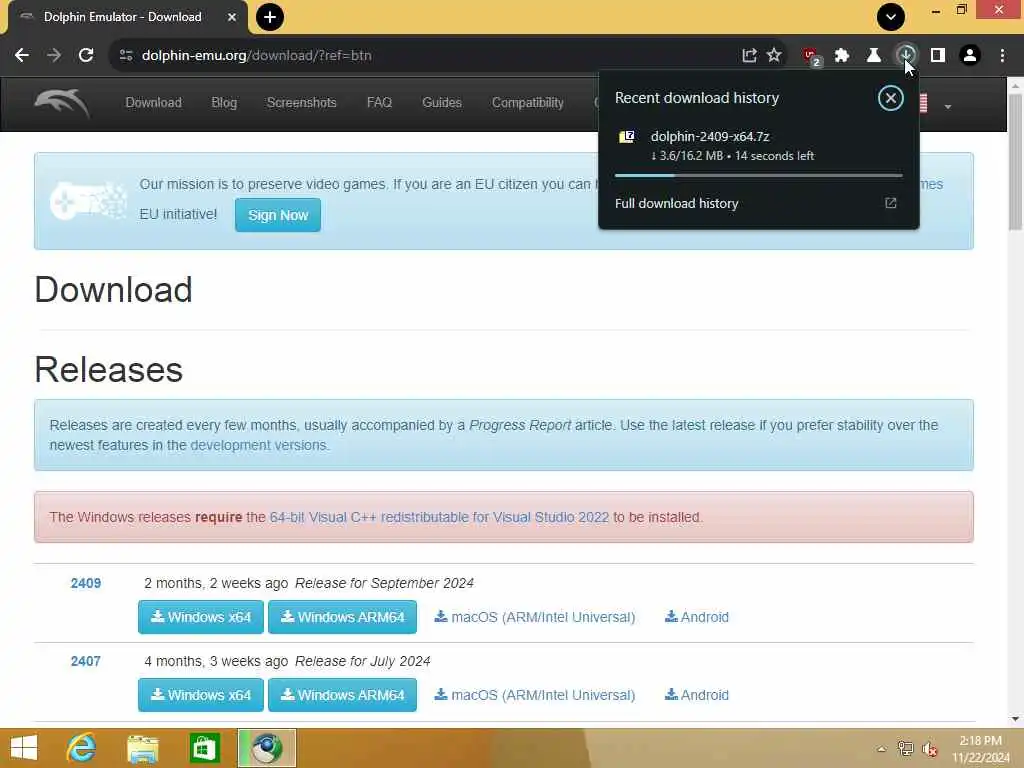
Task: Open the profile avatar menu
Action: (970, 56)
